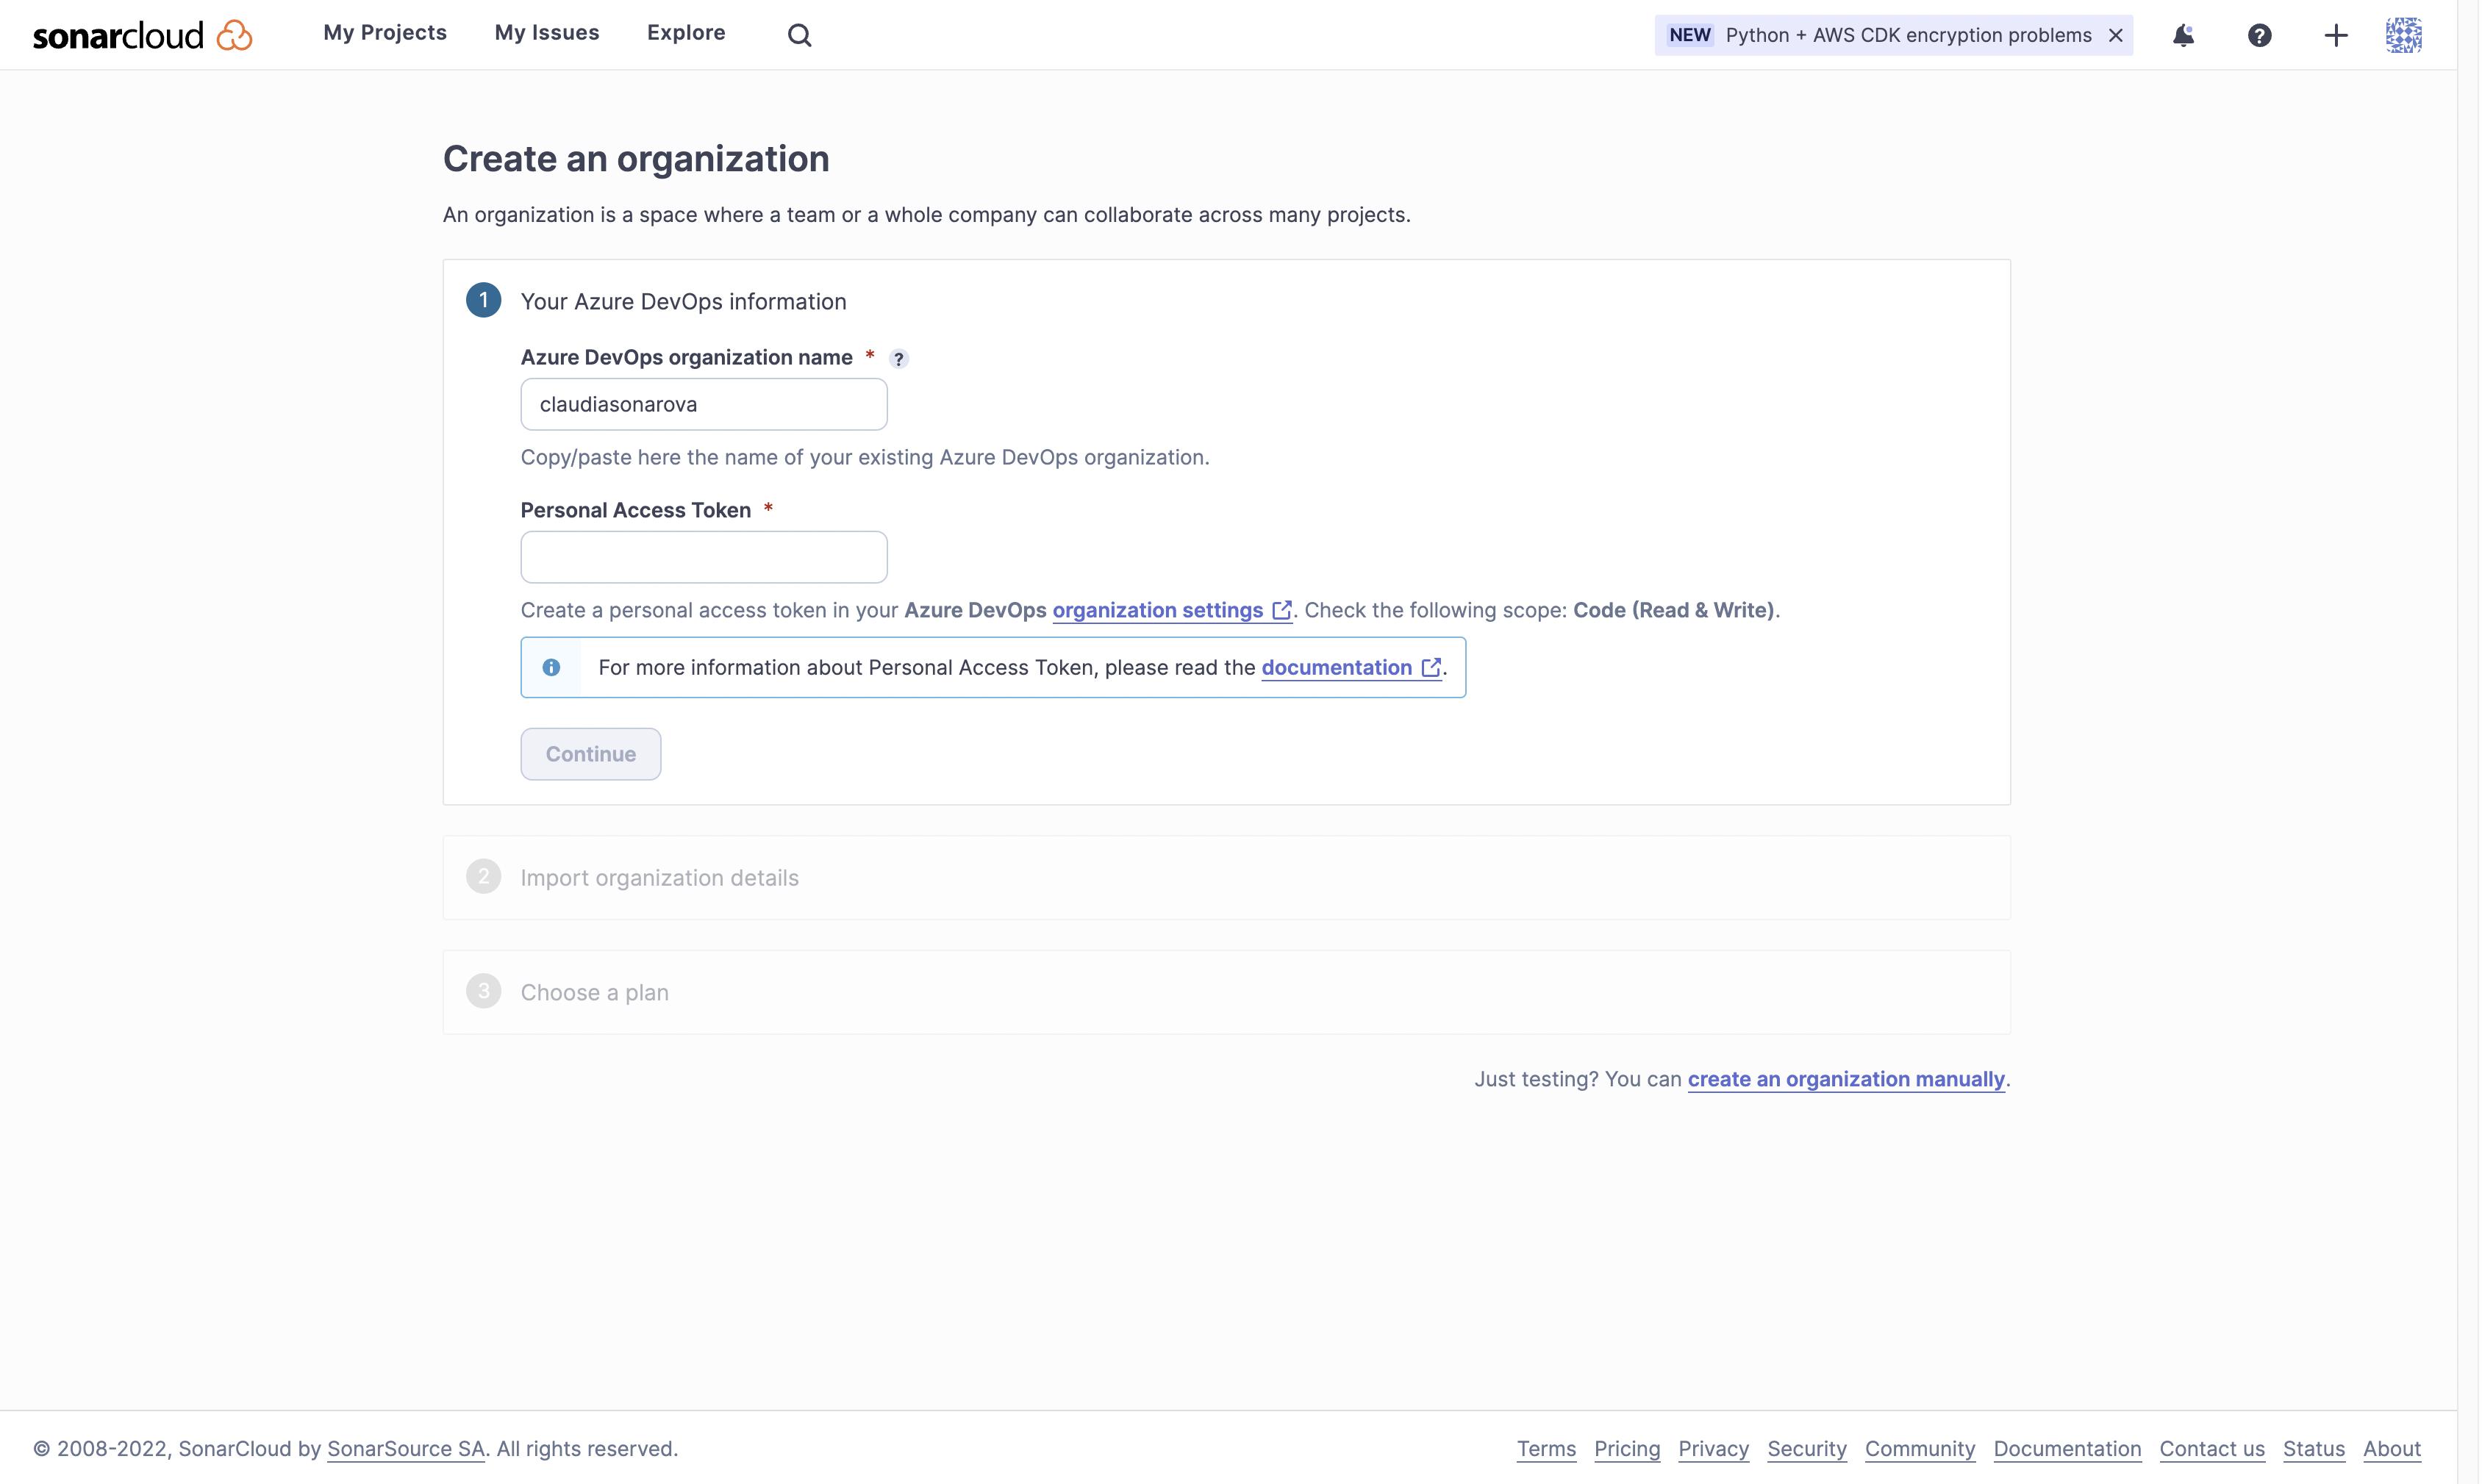Open My Issues page

pos(546,33)
